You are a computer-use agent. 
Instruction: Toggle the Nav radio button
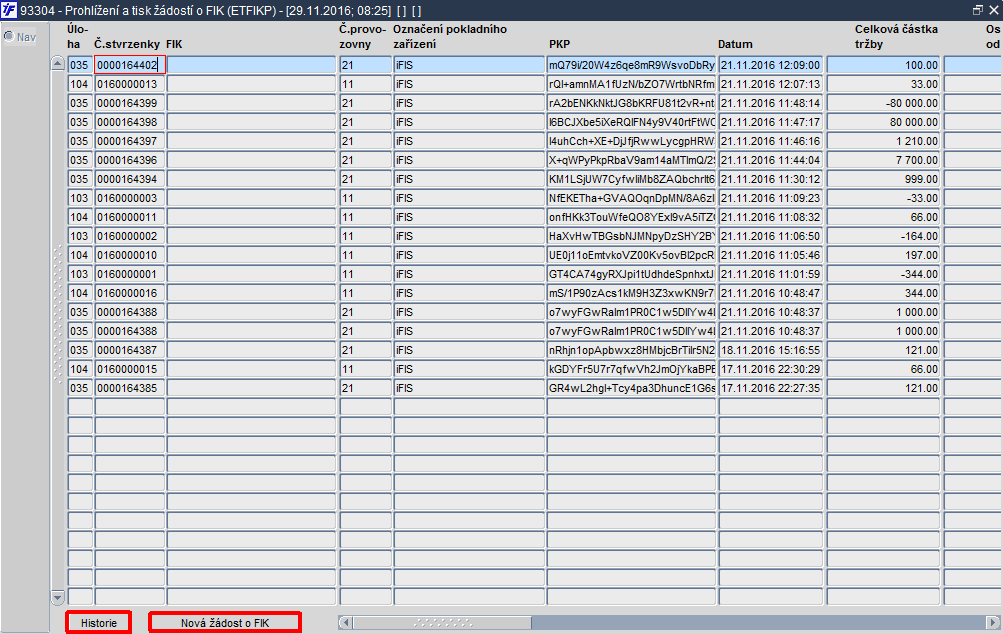click(9, 36)
